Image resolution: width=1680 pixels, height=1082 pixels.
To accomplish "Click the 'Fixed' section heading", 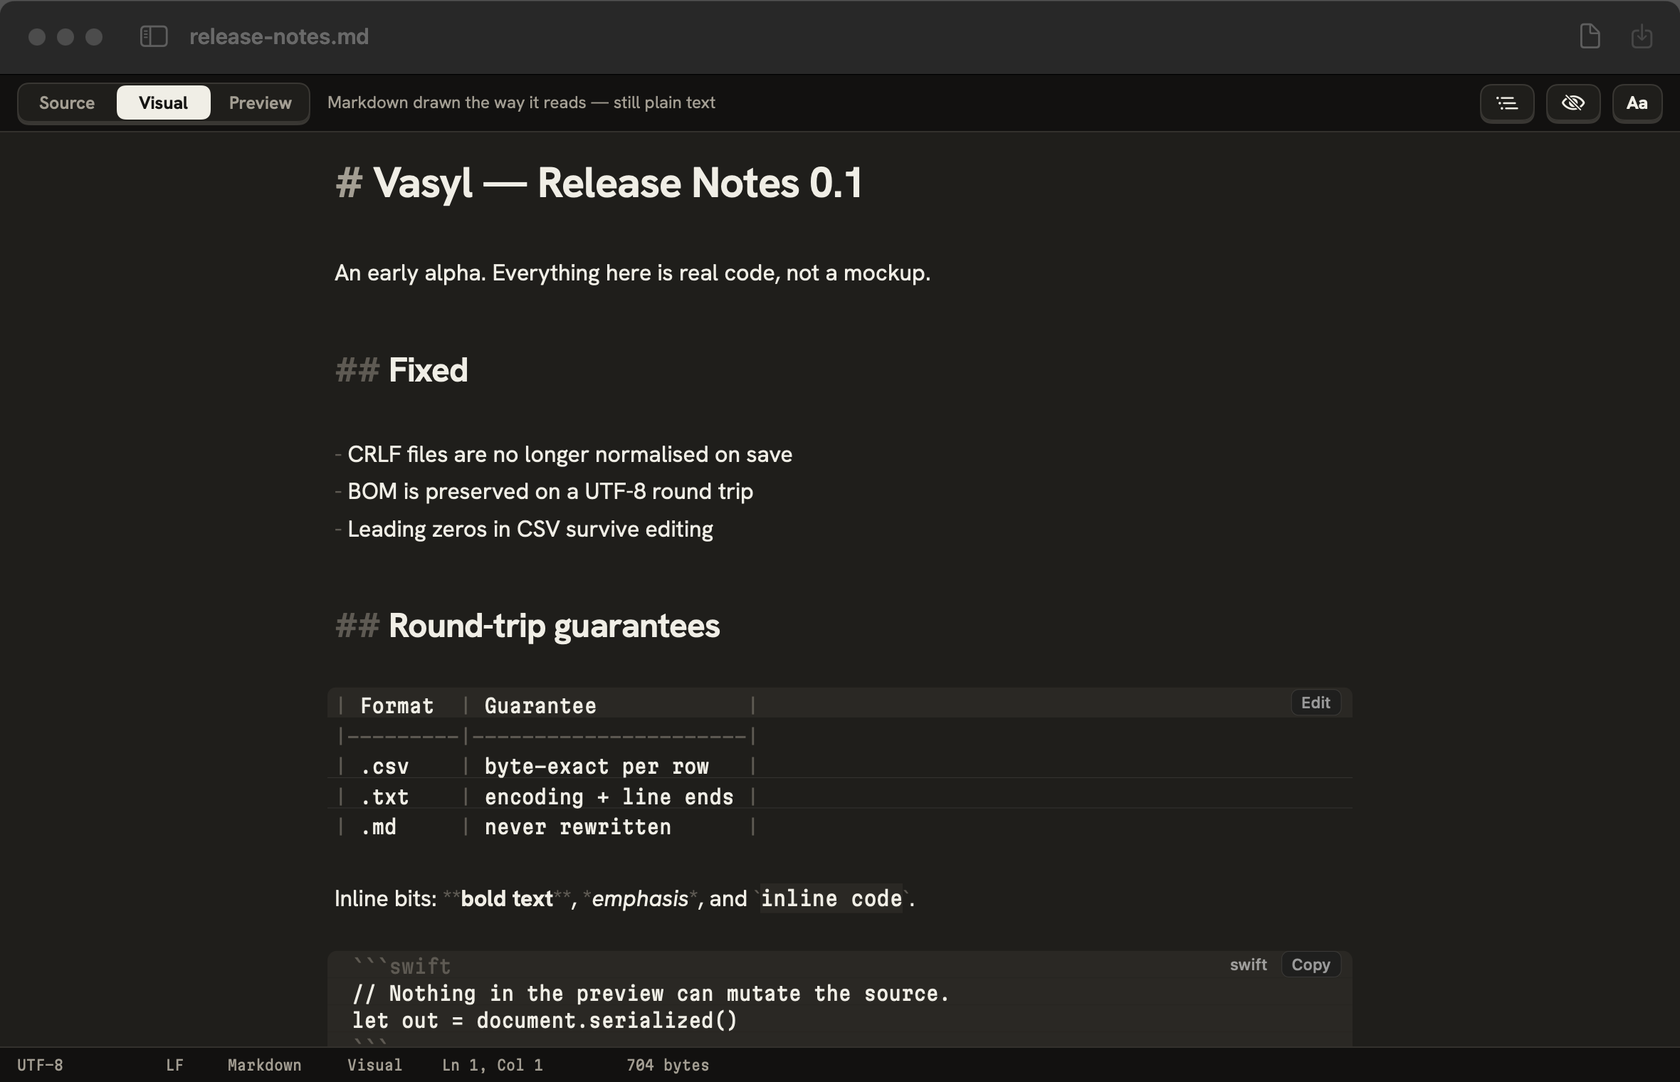I will pyautogui.click(x=428, y=371).
